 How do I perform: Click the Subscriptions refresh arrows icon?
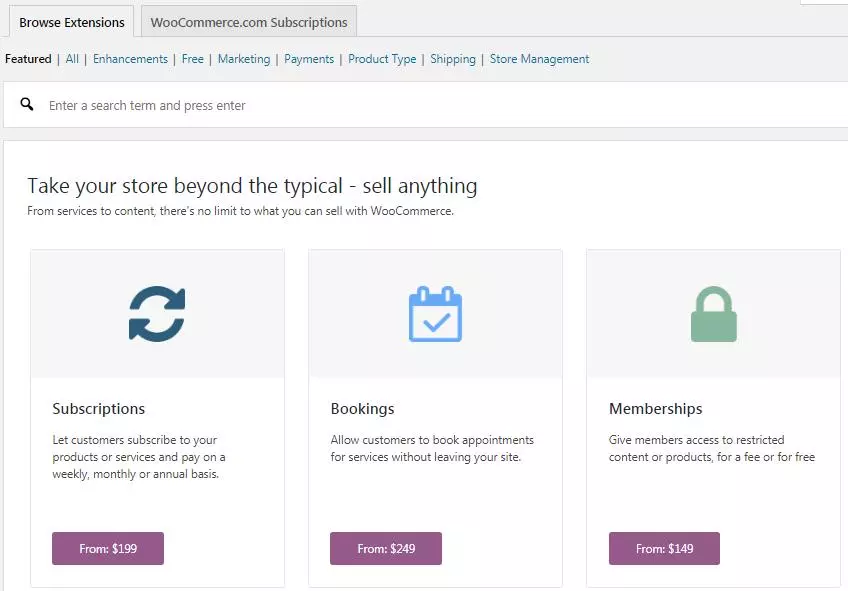pyautogui.click(x=157, y=314)
